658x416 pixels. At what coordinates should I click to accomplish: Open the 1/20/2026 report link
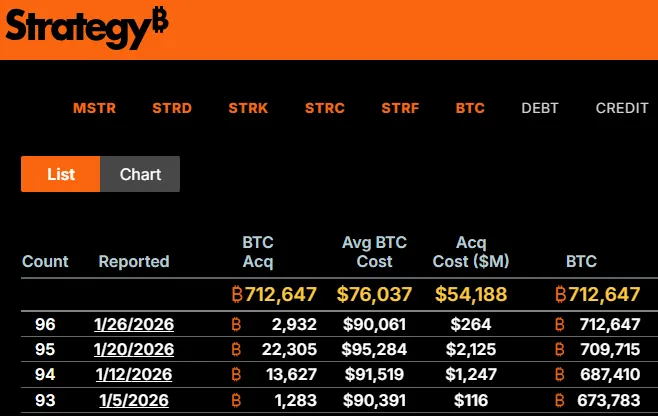pos(134,349)
